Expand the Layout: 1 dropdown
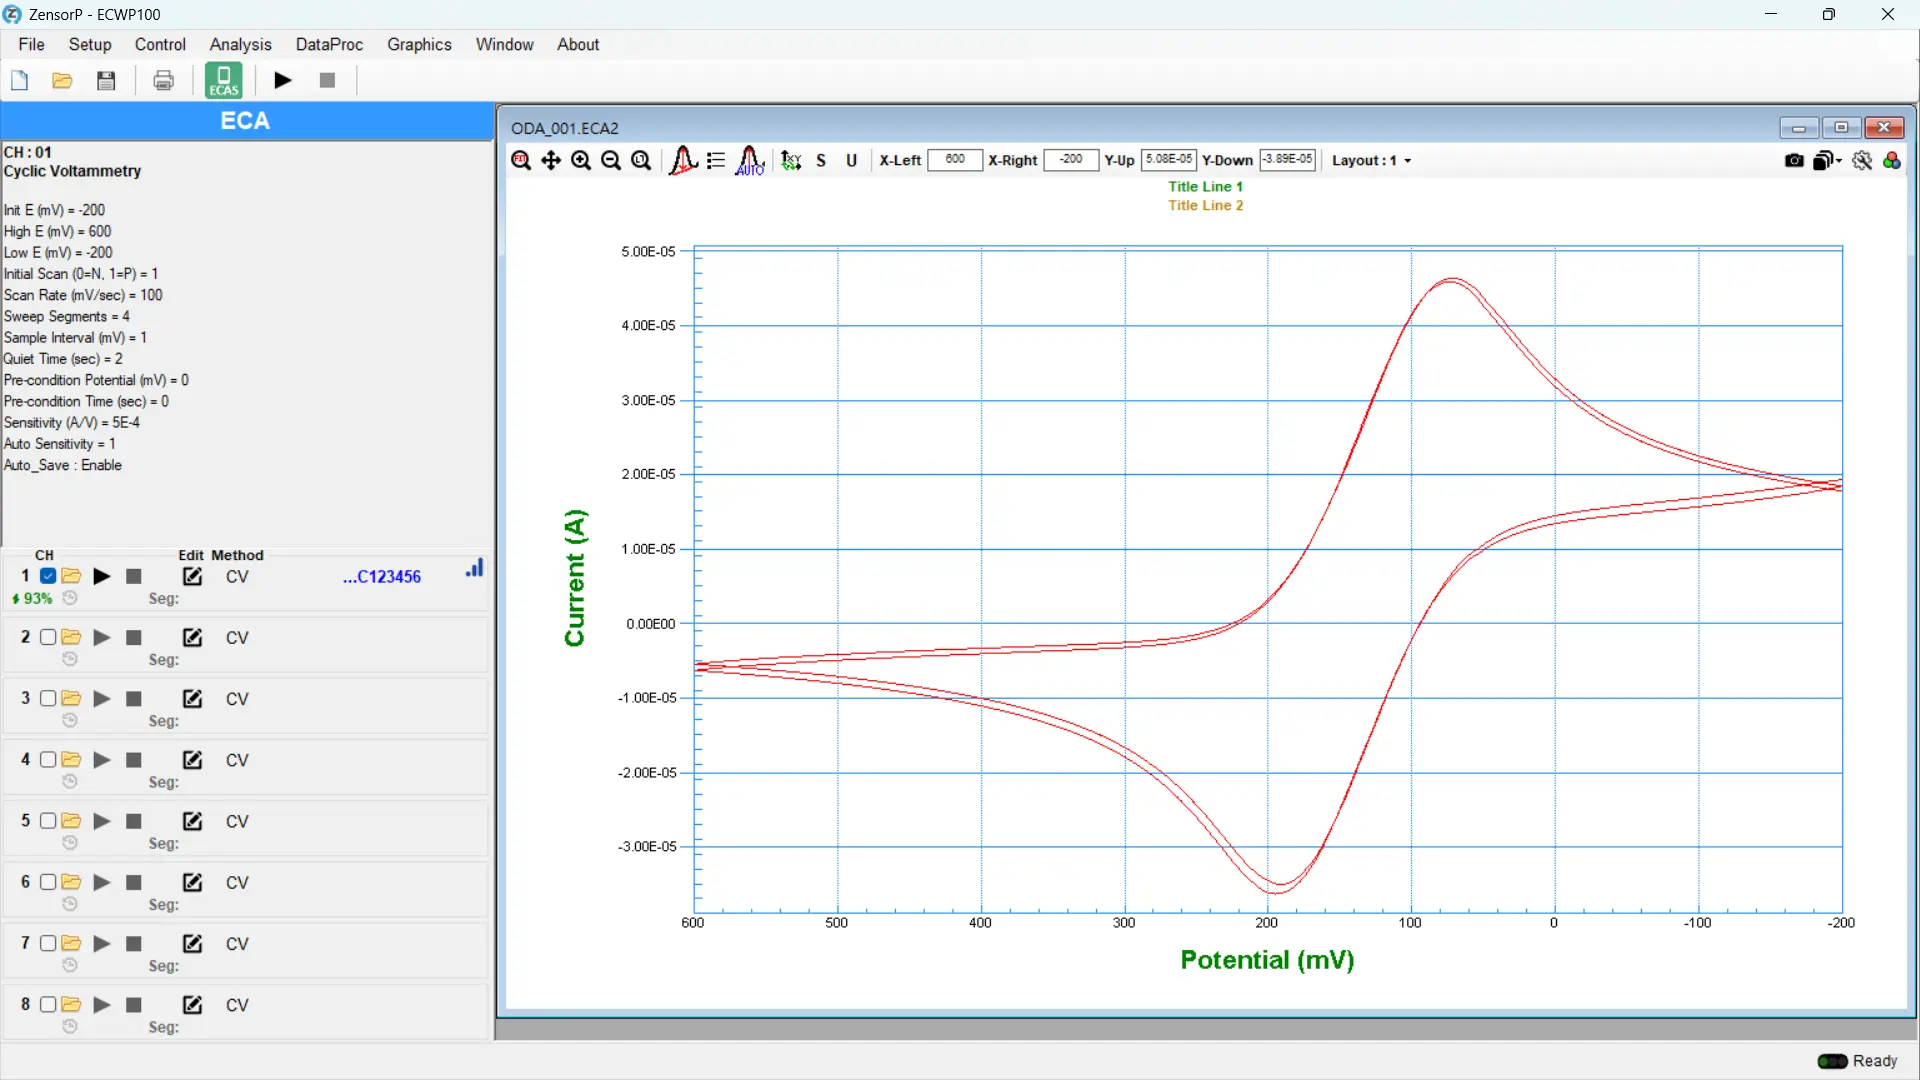This screenshot has width=1920, height=1080. 1372,160
